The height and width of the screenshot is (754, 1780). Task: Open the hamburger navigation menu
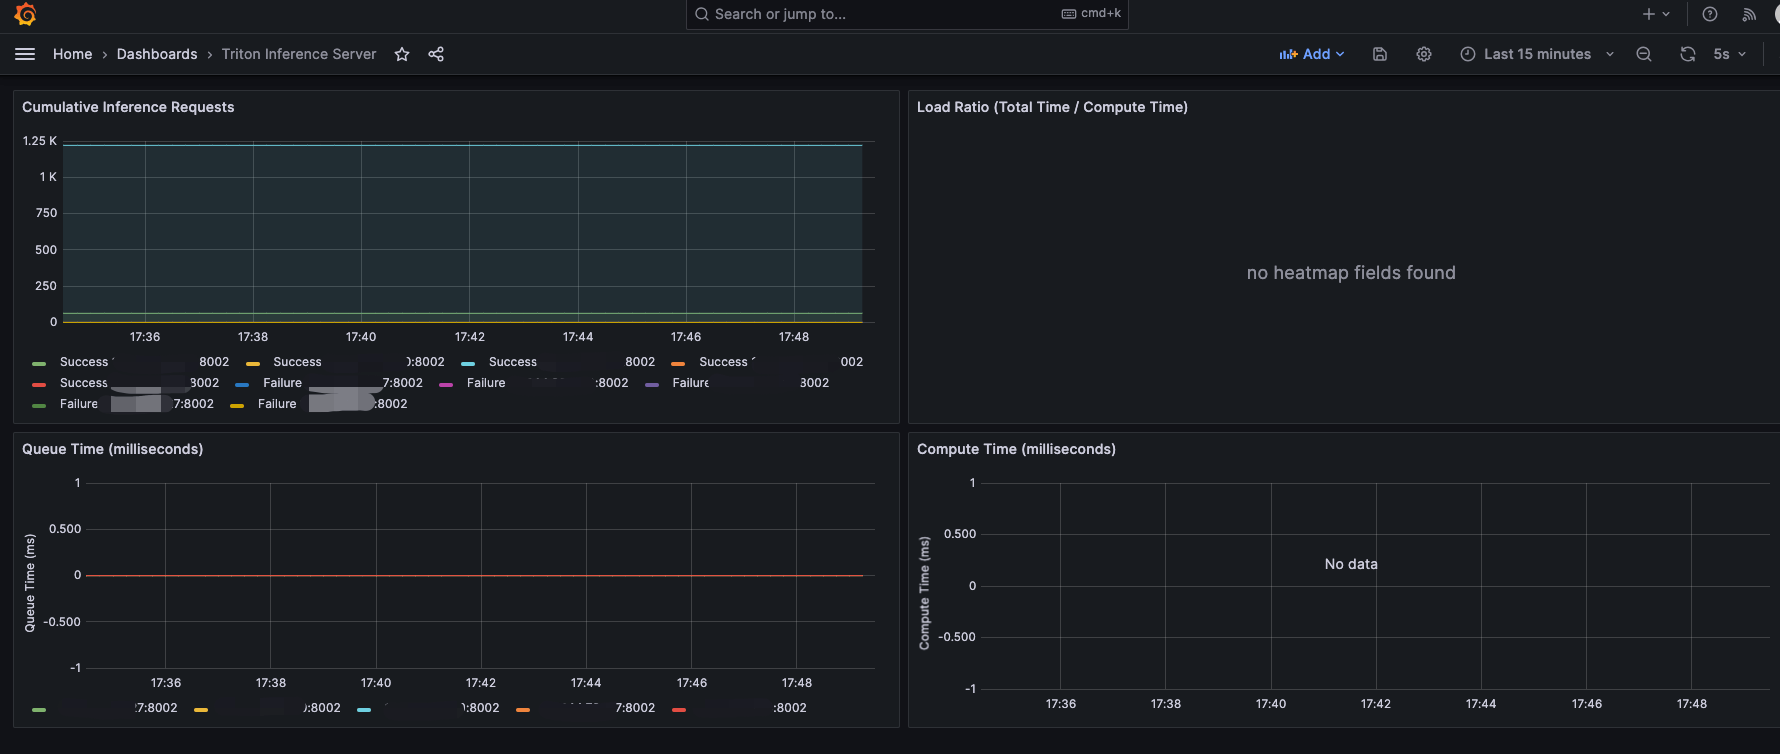click(25, 54)
